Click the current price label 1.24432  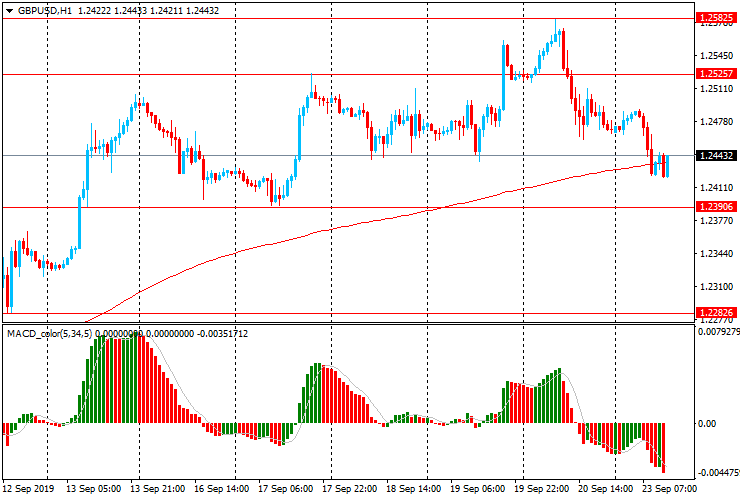tap(716, 155)
